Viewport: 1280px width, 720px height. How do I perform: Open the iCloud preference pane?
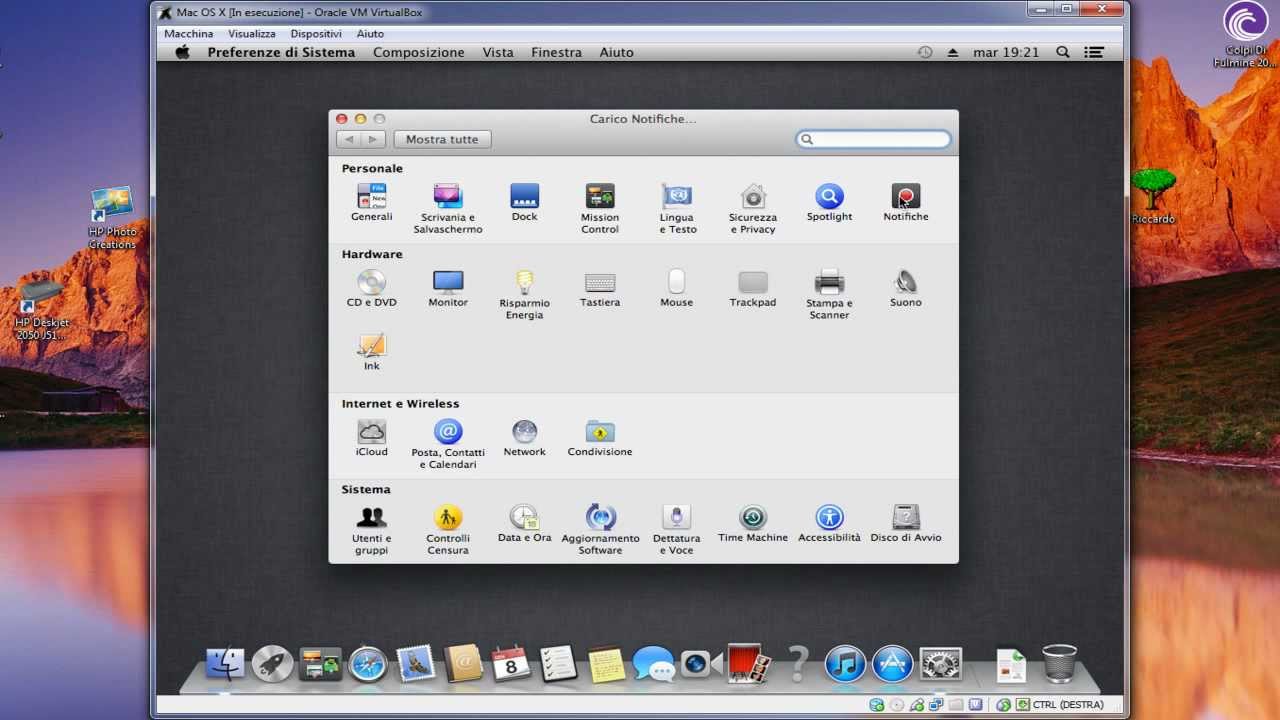pyautogui.click(x=371, y=438)
